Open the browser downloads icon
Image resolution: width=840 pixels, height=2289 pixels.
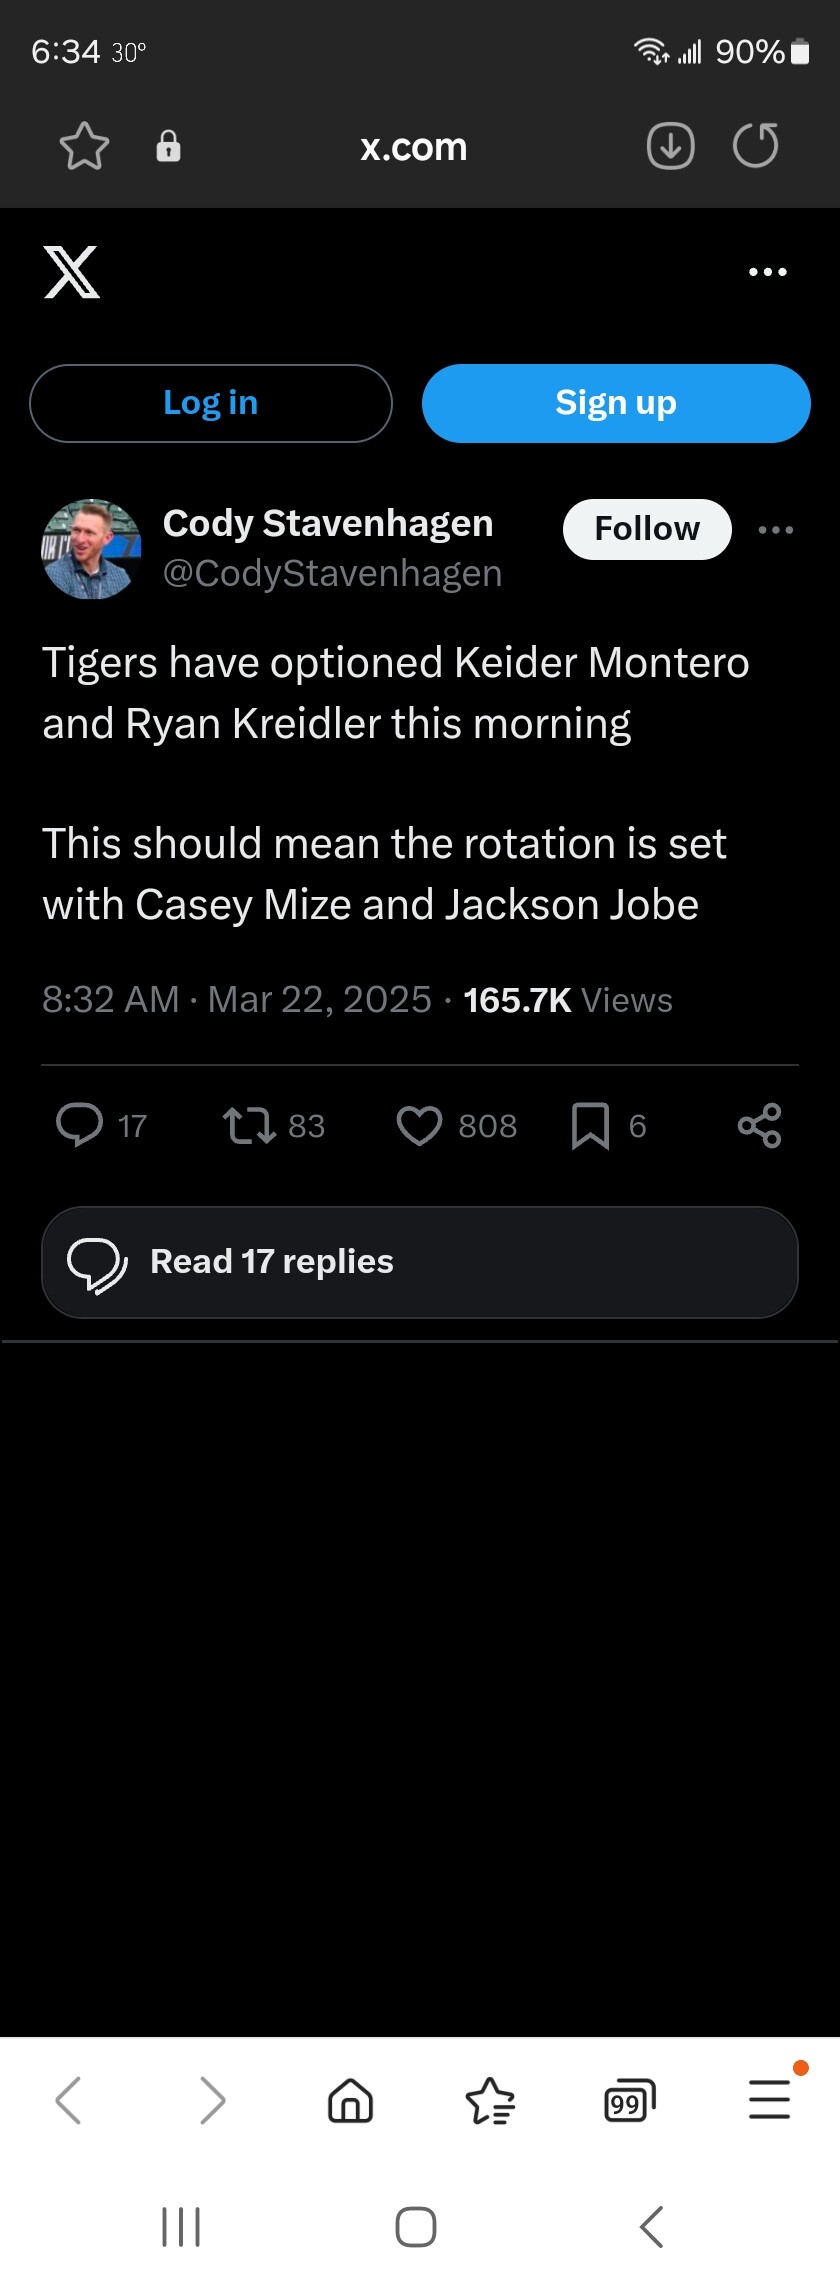[670, 147]
